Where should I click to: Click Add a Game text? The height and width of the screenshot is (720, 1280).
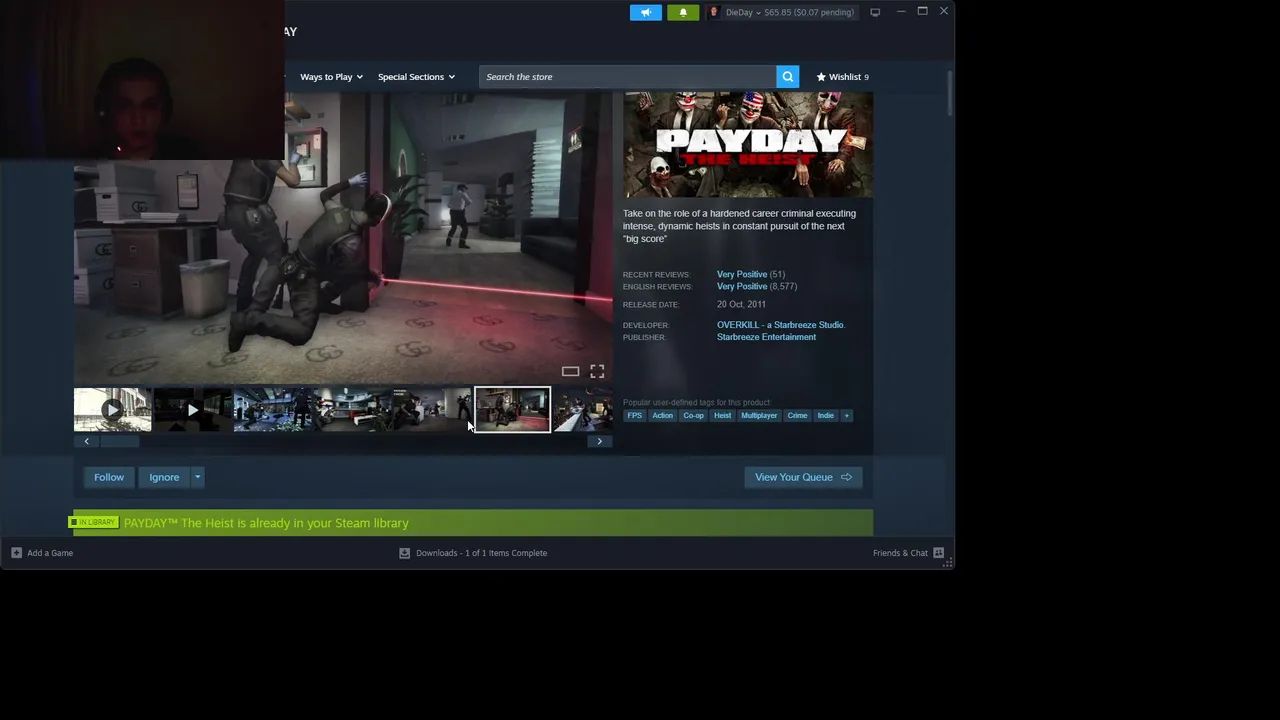50,553
